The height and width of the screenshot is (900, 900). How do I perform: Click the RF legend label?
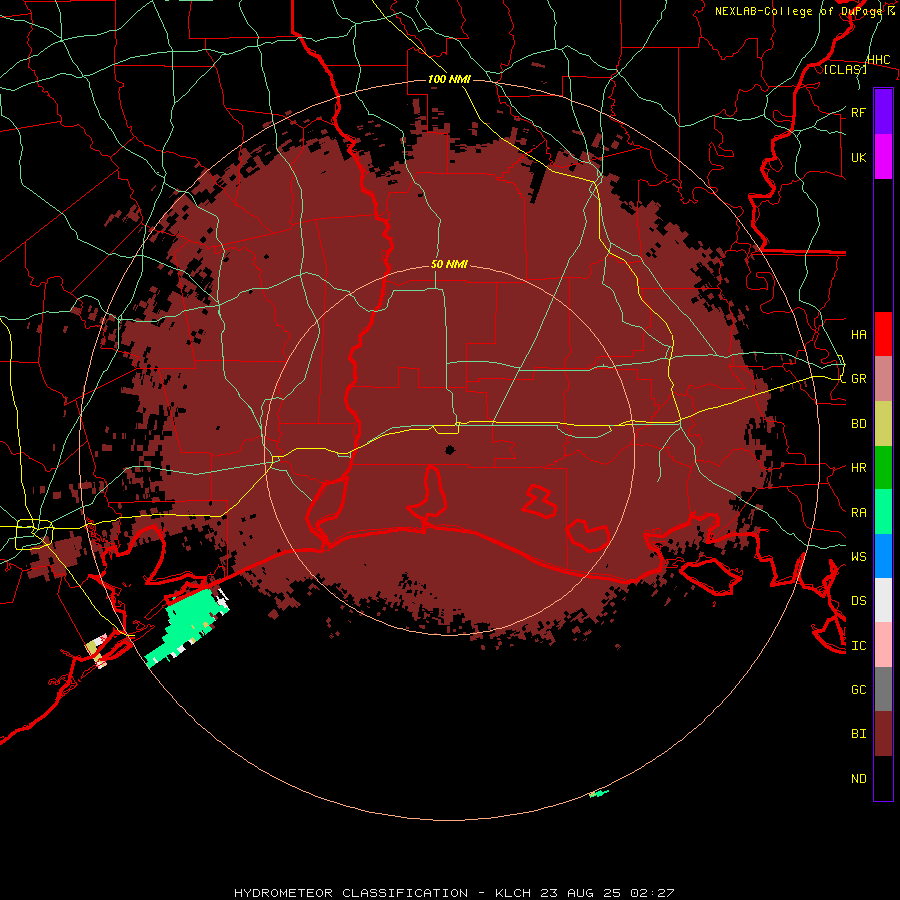point(859,112)
